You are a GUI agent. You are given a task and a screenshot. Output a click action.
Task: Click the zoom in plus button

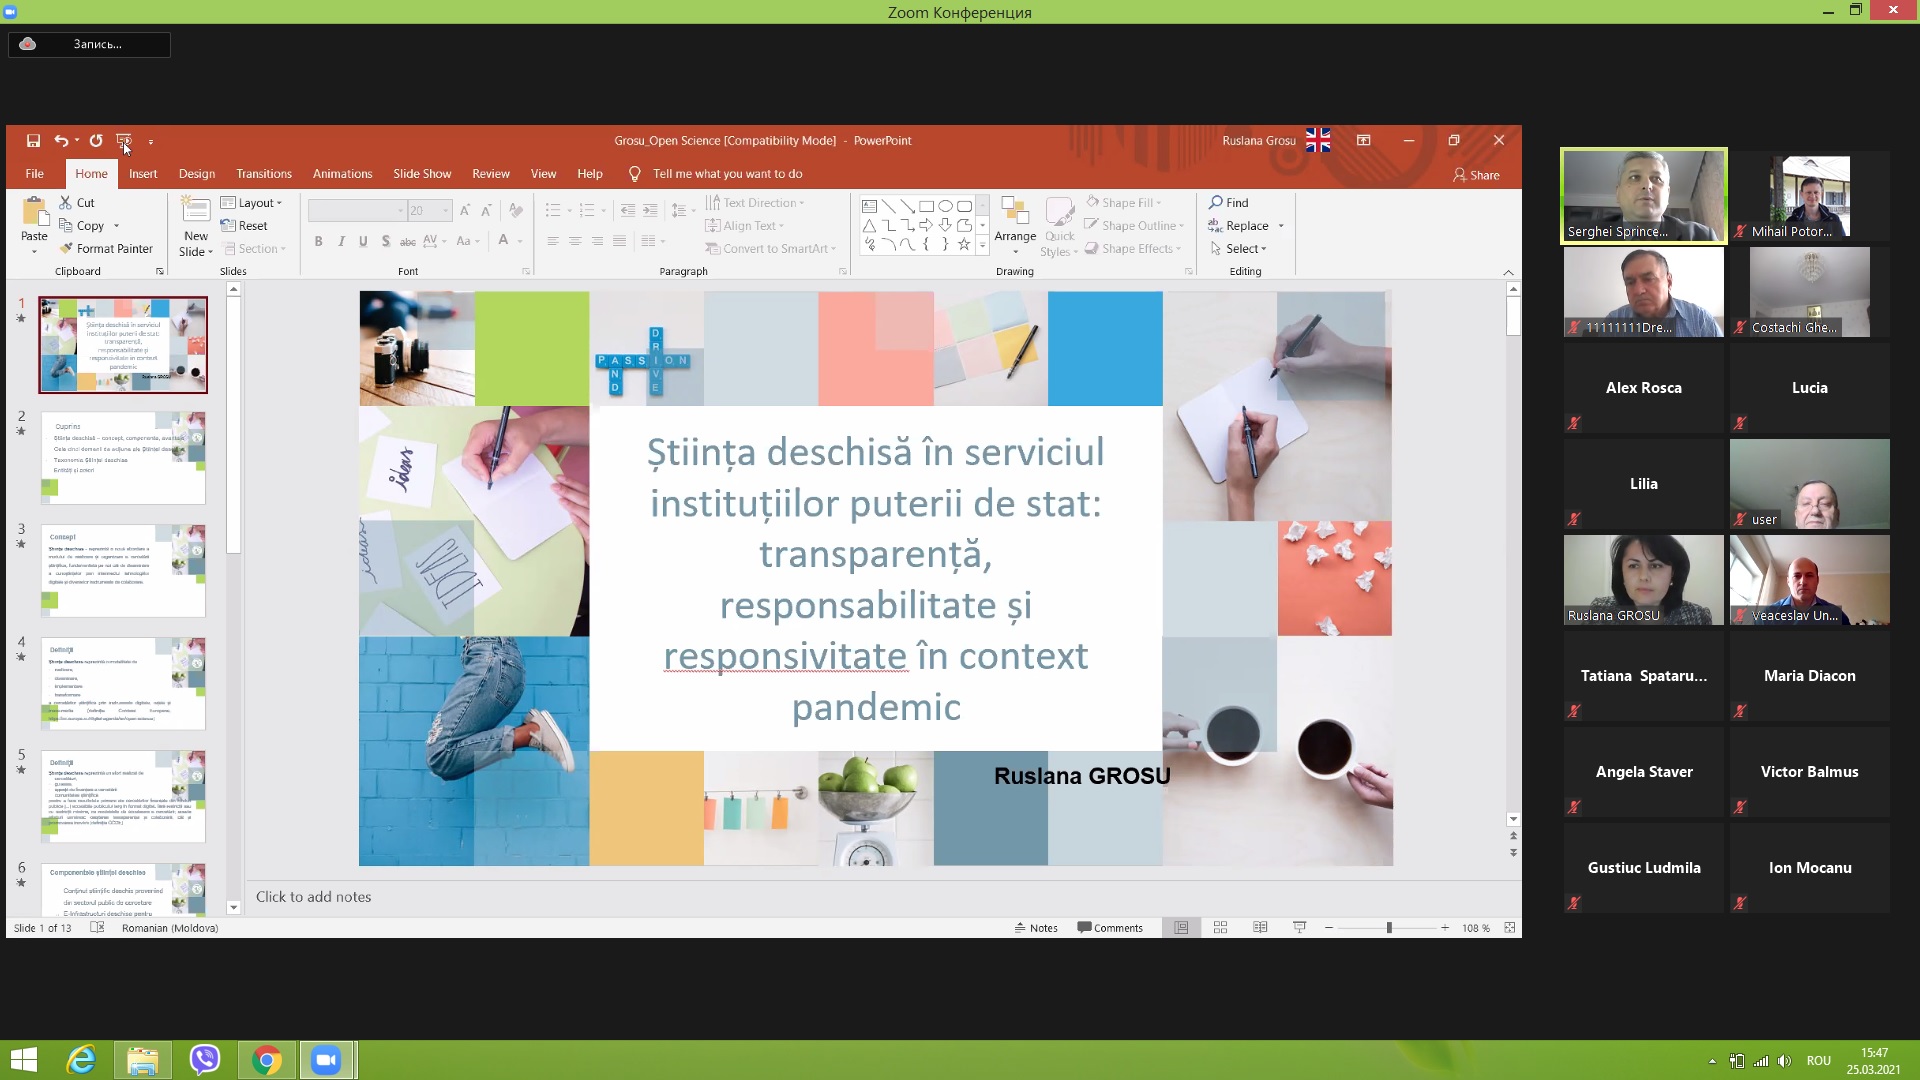1445,928
